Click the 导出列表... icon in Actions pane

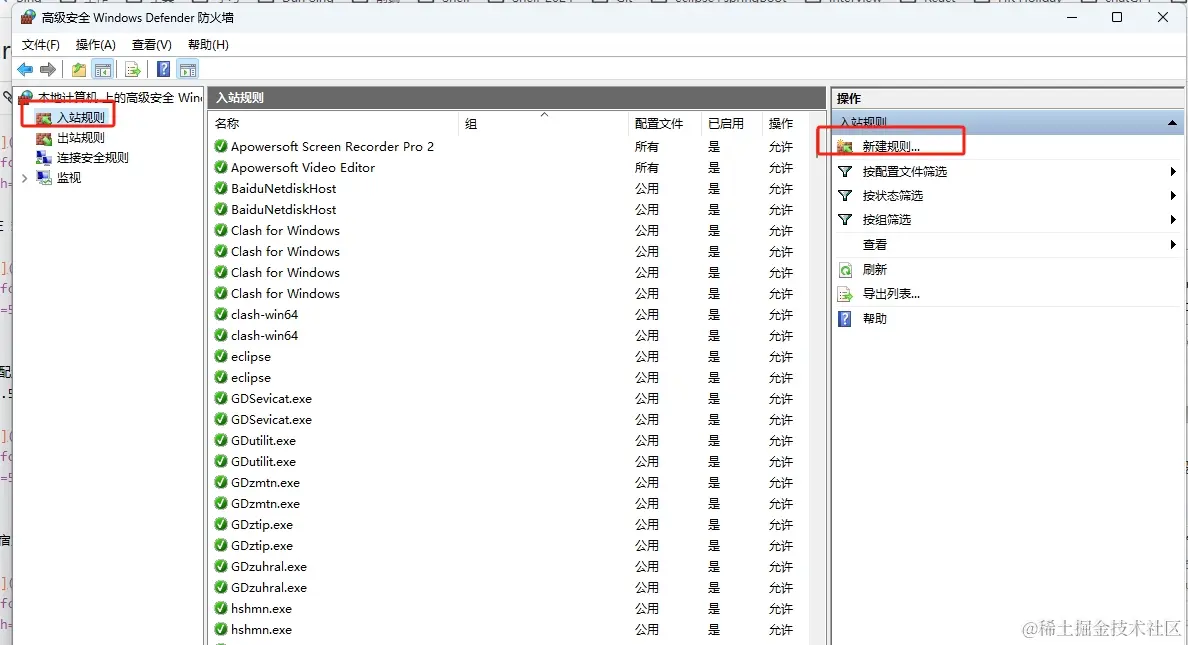pos(845,294)
